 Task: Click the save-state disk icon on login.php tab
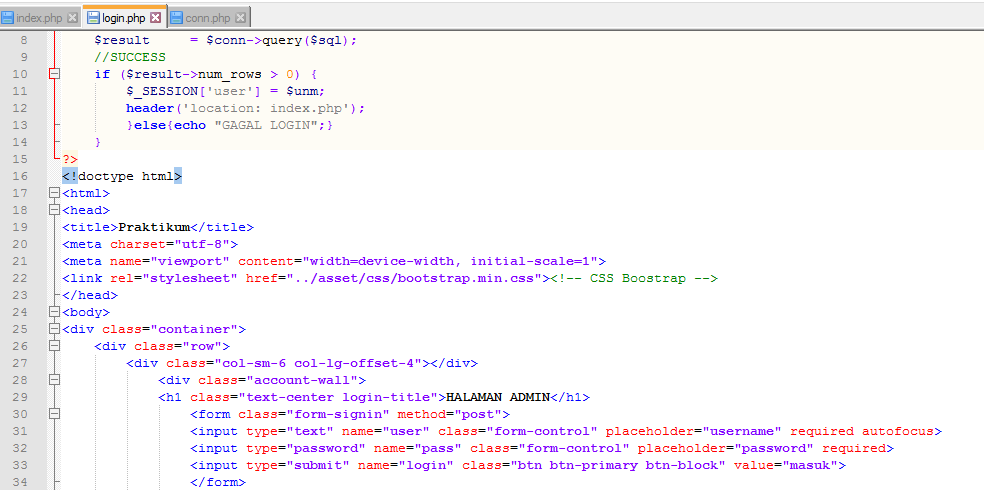tap(93, 18)
